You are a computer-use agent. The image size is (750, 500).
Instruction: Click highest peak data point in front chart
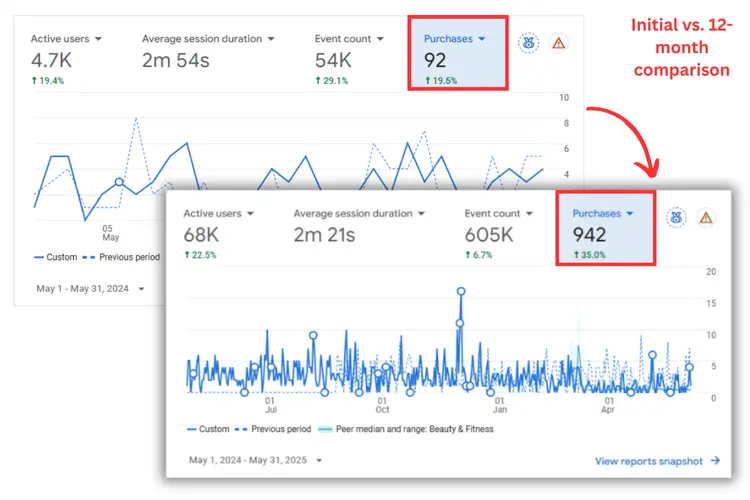pos(461,291)
